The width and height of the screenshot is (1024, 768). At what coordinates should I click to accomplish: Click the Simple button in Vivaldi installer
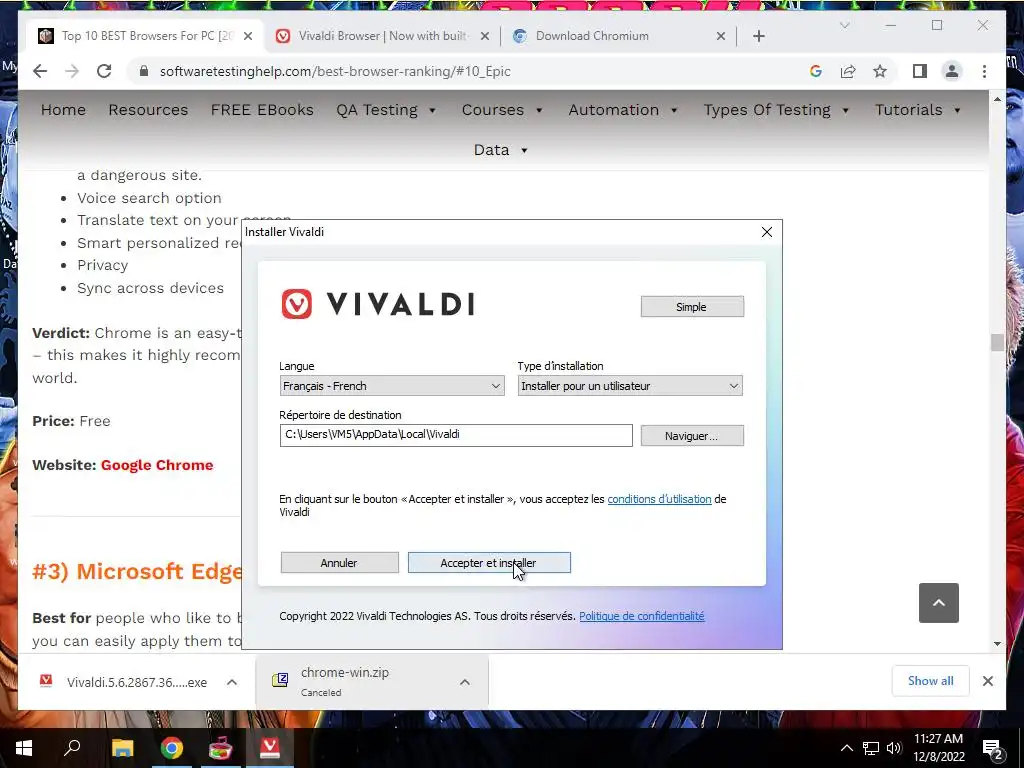click(692, 307)
